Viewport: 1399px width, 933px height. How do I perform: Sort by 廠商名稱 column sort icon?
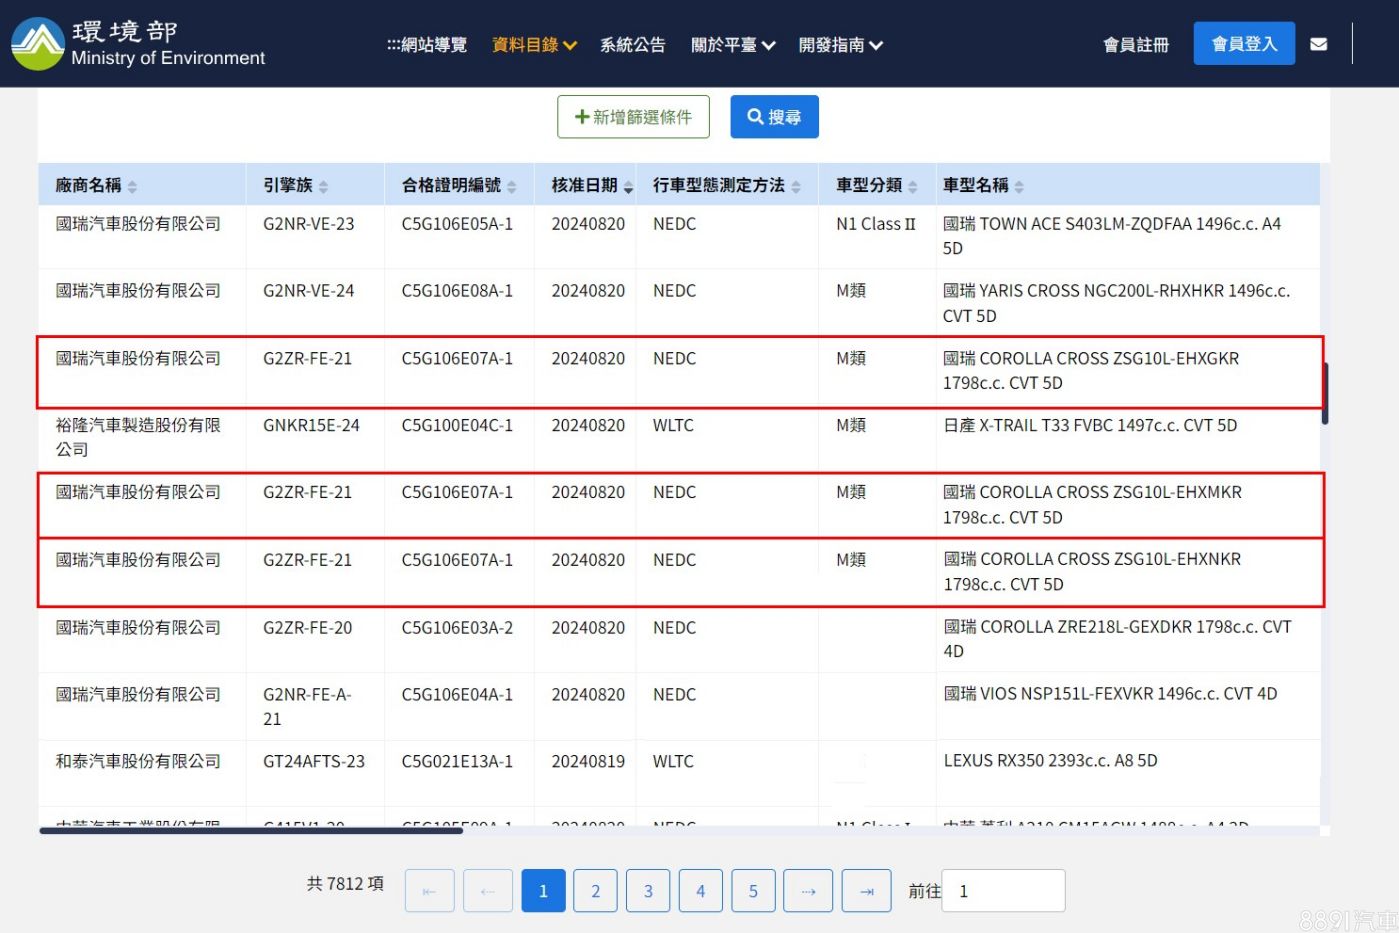click(132, 187)
